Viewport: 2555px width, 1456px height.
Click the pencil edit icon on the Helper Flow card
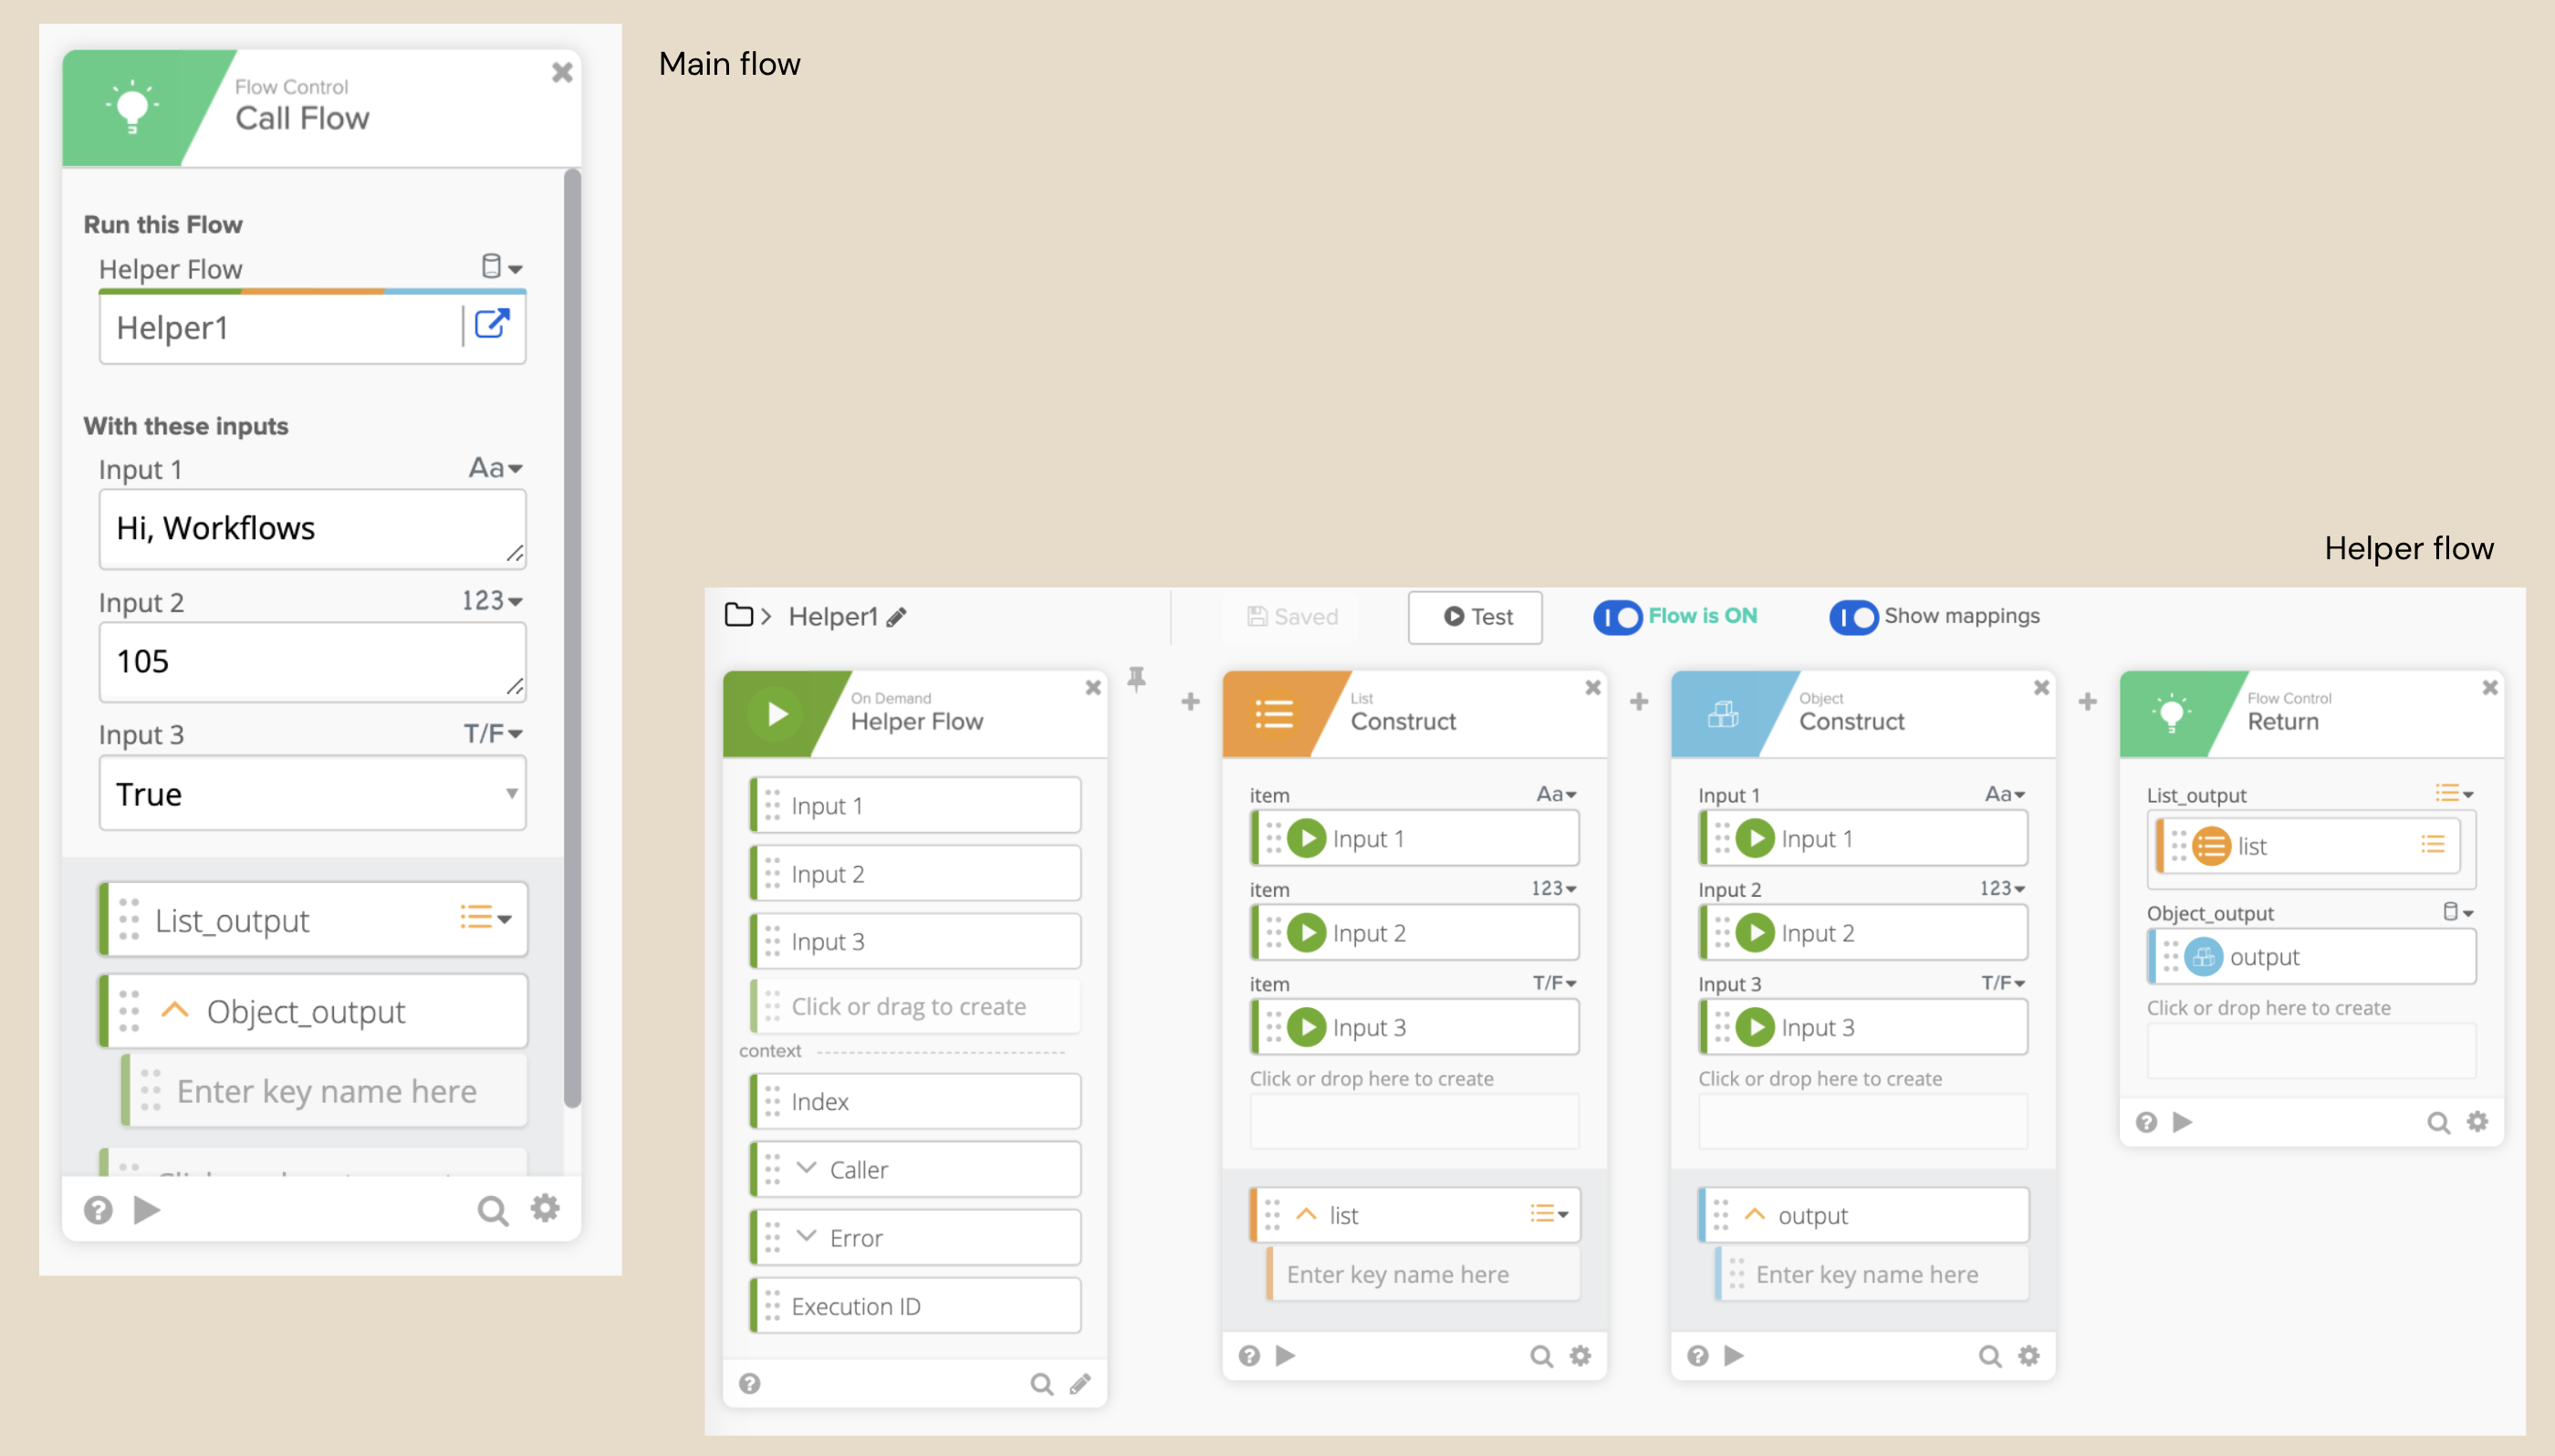point(1079,1383)
